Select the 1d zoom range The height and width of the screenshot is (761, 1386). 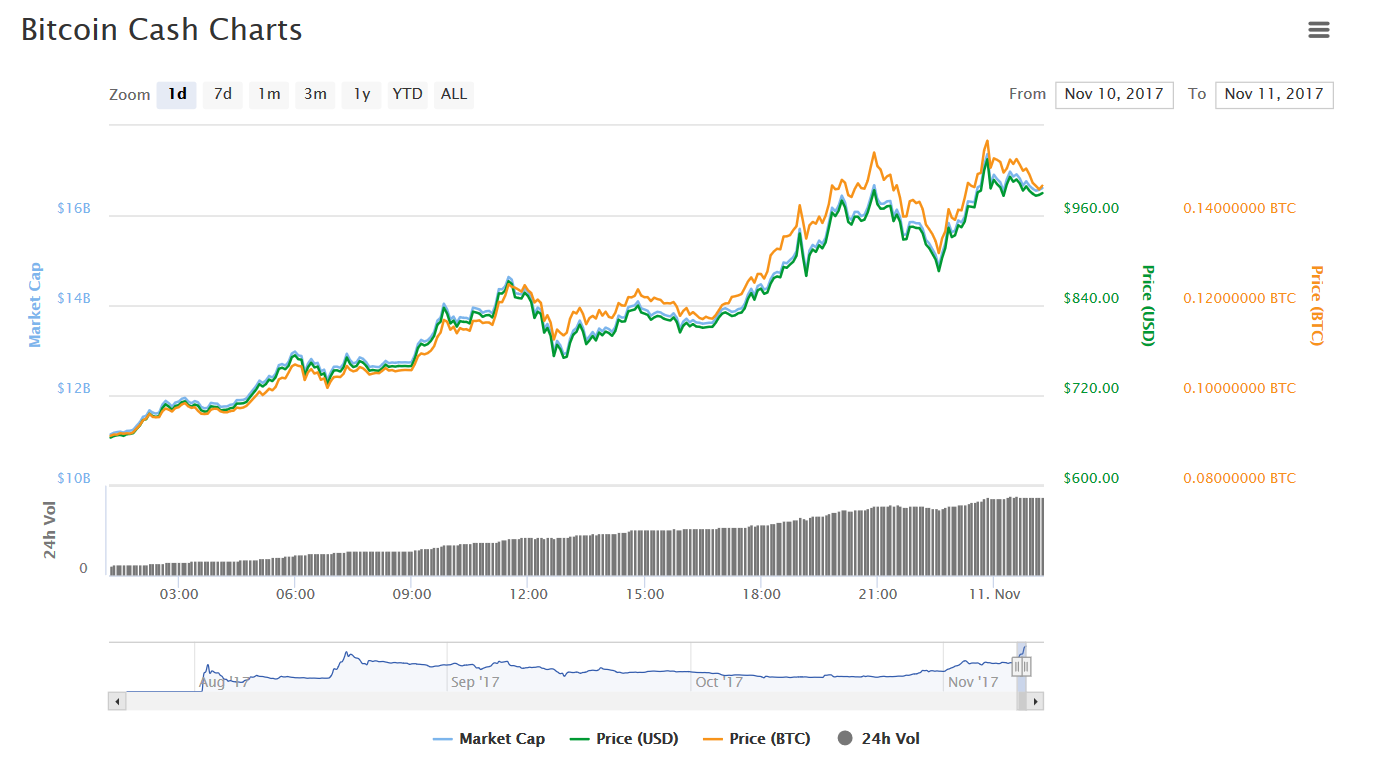click(177, 94)
